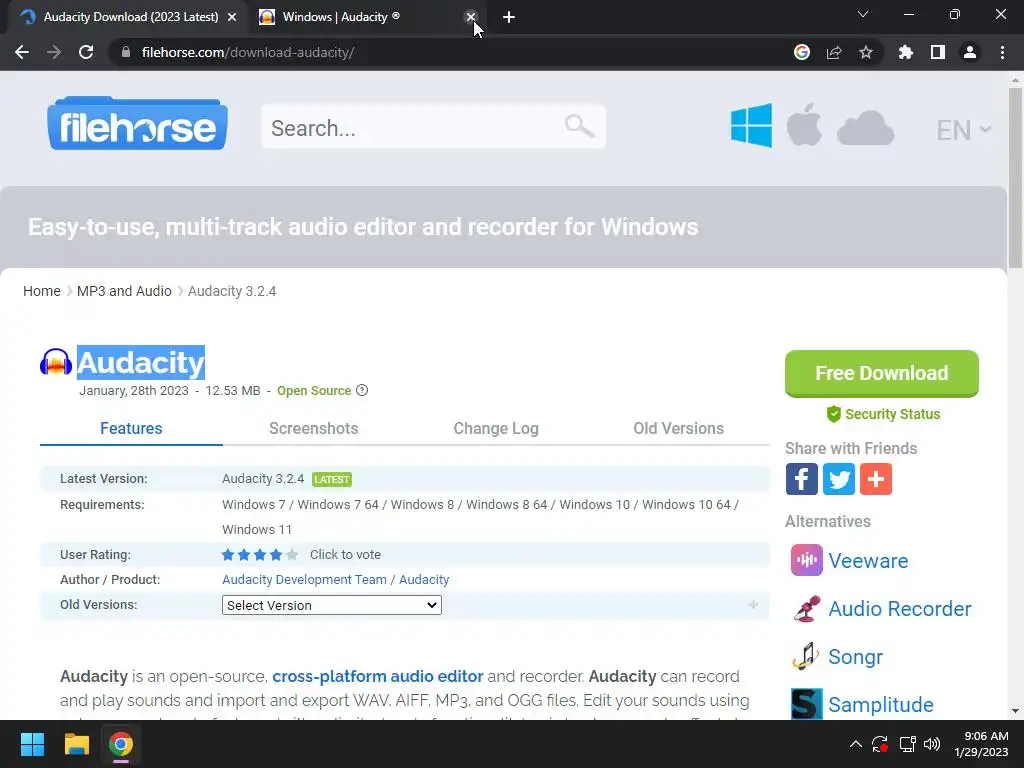Go to Home breadcrumb

42,291
